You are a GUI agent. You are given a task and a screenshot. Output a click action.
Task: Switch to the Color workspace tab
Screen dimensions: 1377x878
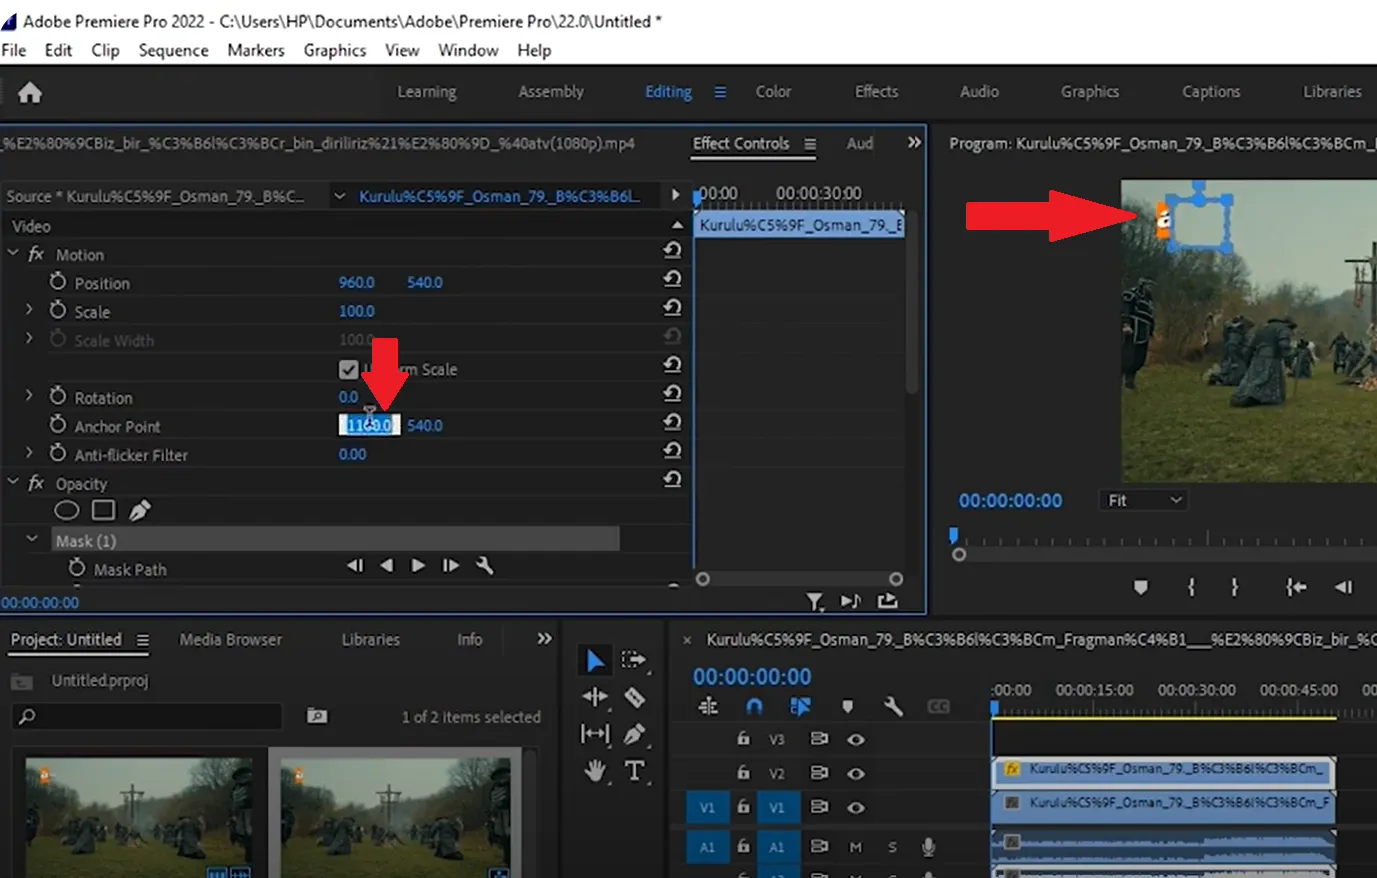pos(773,91)
